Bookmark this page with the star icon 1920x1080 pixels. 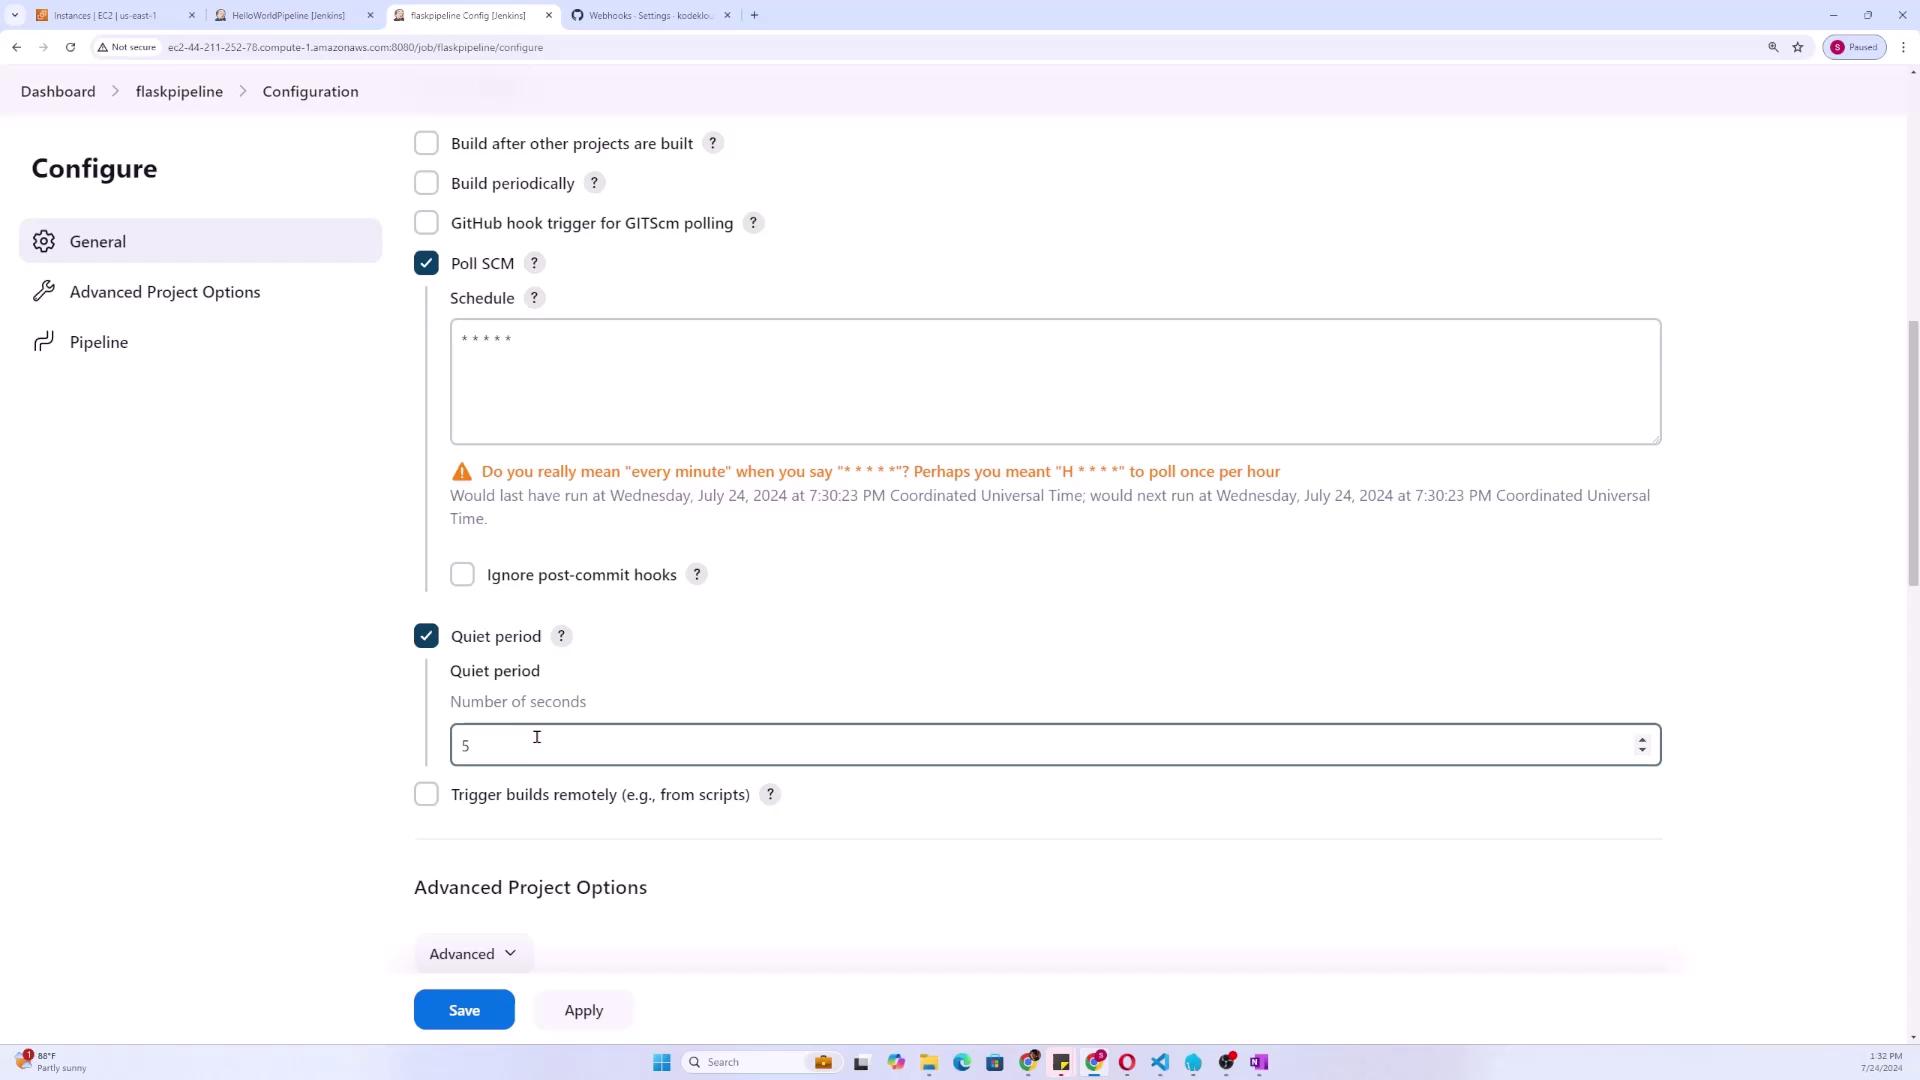point(1798,47)
